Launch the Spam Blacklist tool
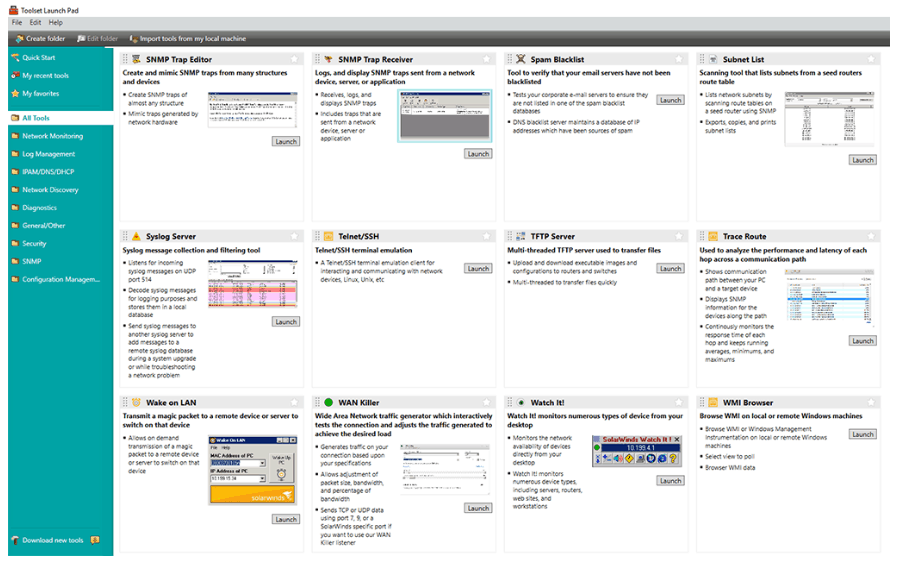Viewport: 897px width, 566px height. pyautogui.click(x=670, y=100)
